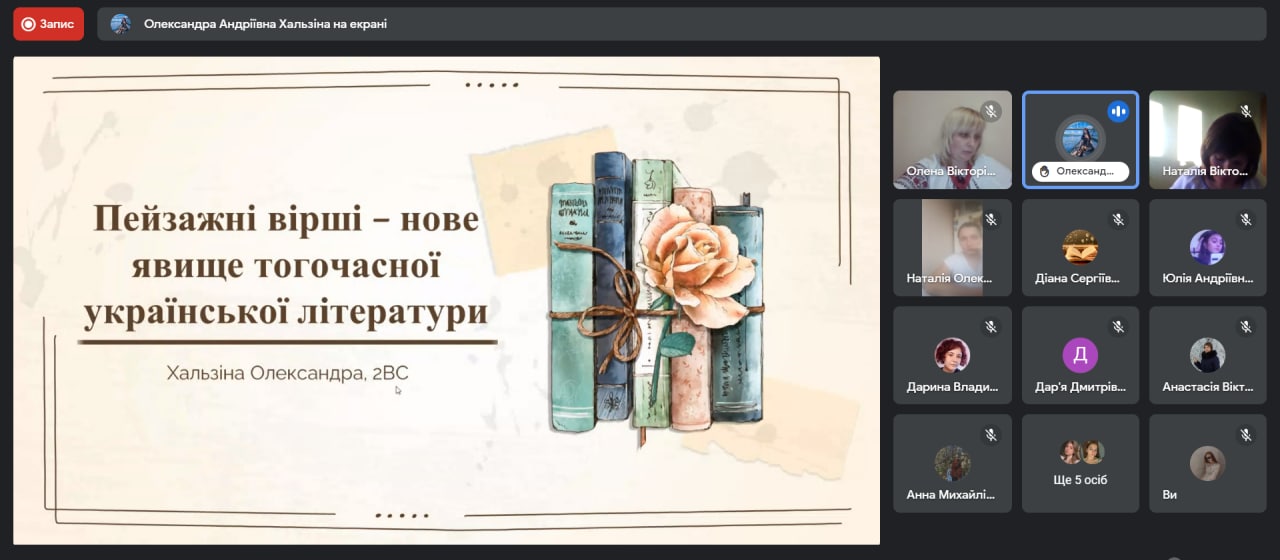The image size is (1280, 560).
Task: Click avatar of Анастасія Вікт...
Action: point(1208,355)
